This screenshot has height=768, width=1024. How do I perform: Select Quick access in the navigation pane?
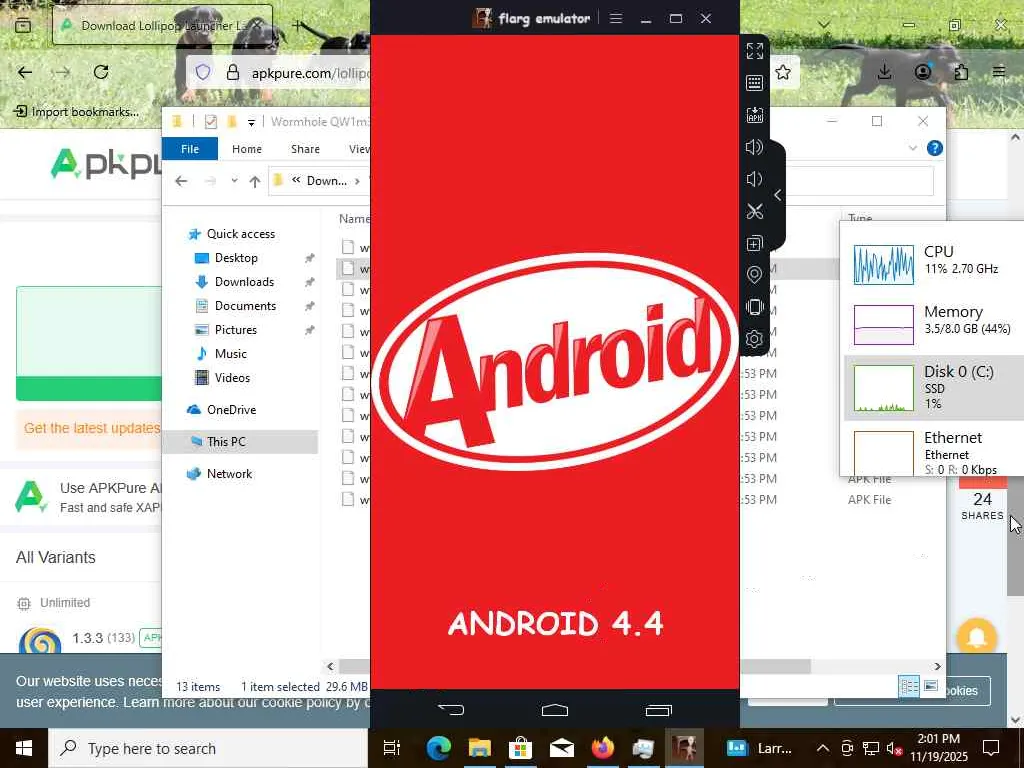[240, 234]
